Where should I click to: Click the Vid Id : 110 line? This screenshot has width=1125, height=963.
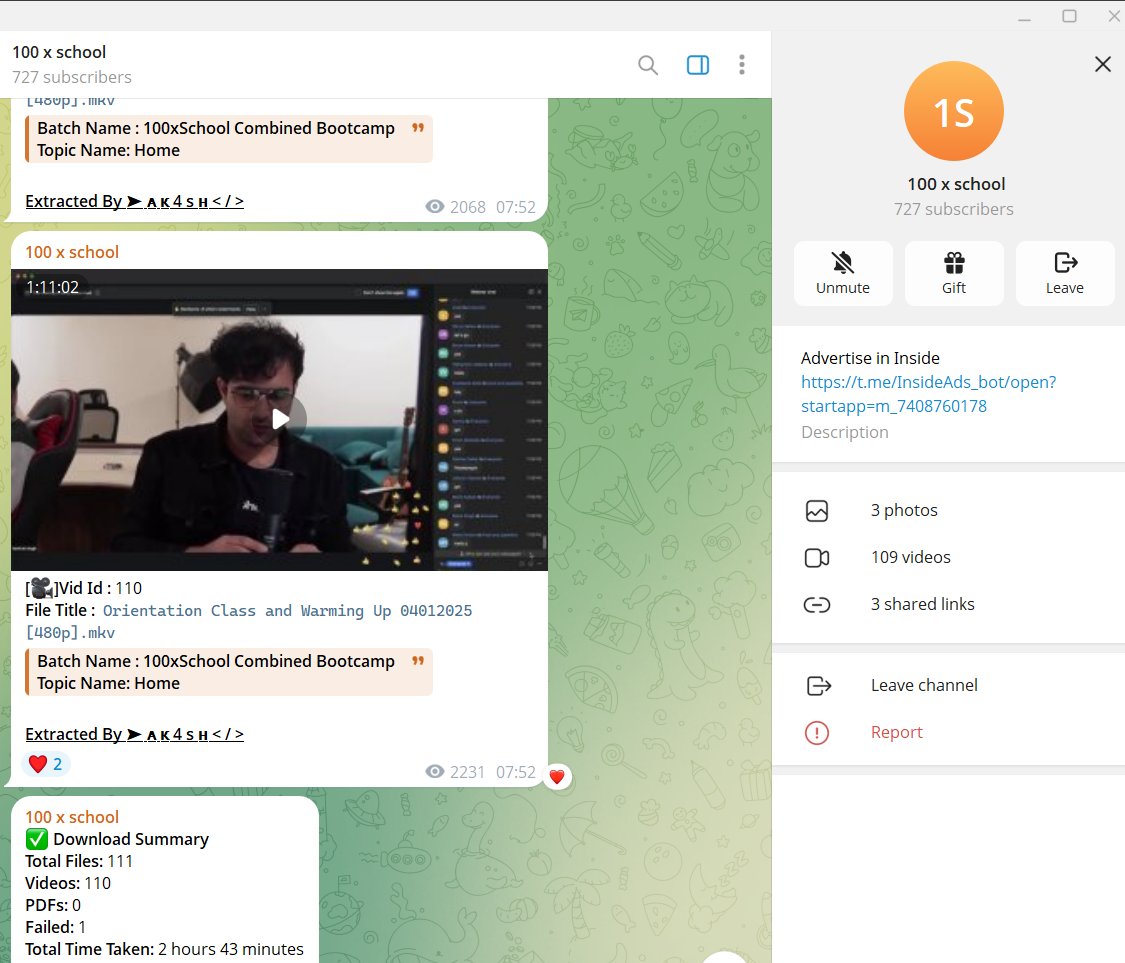(x=84, y=588)
